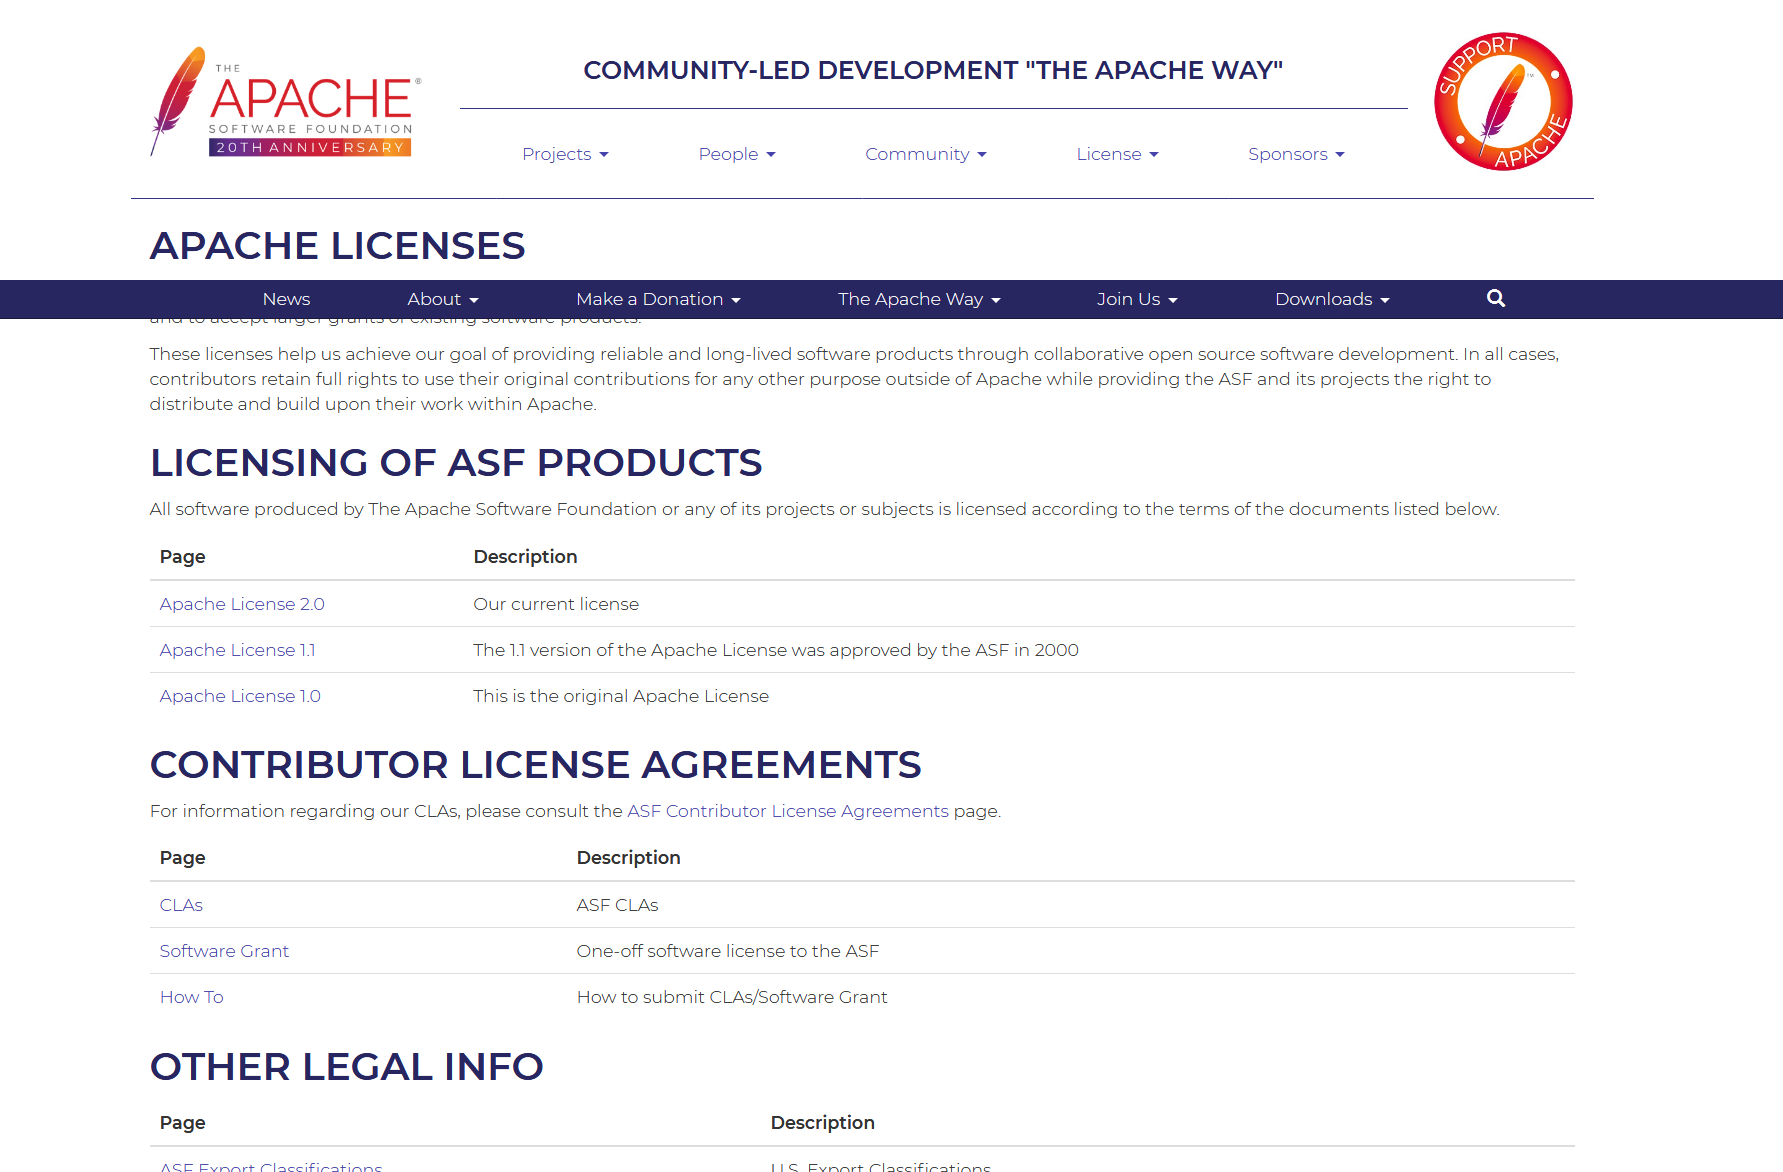The height and width of the screenshot is (1172, 1783).
Task: Click the 'Licensing of ASF Products' heading
Action: 456,463
